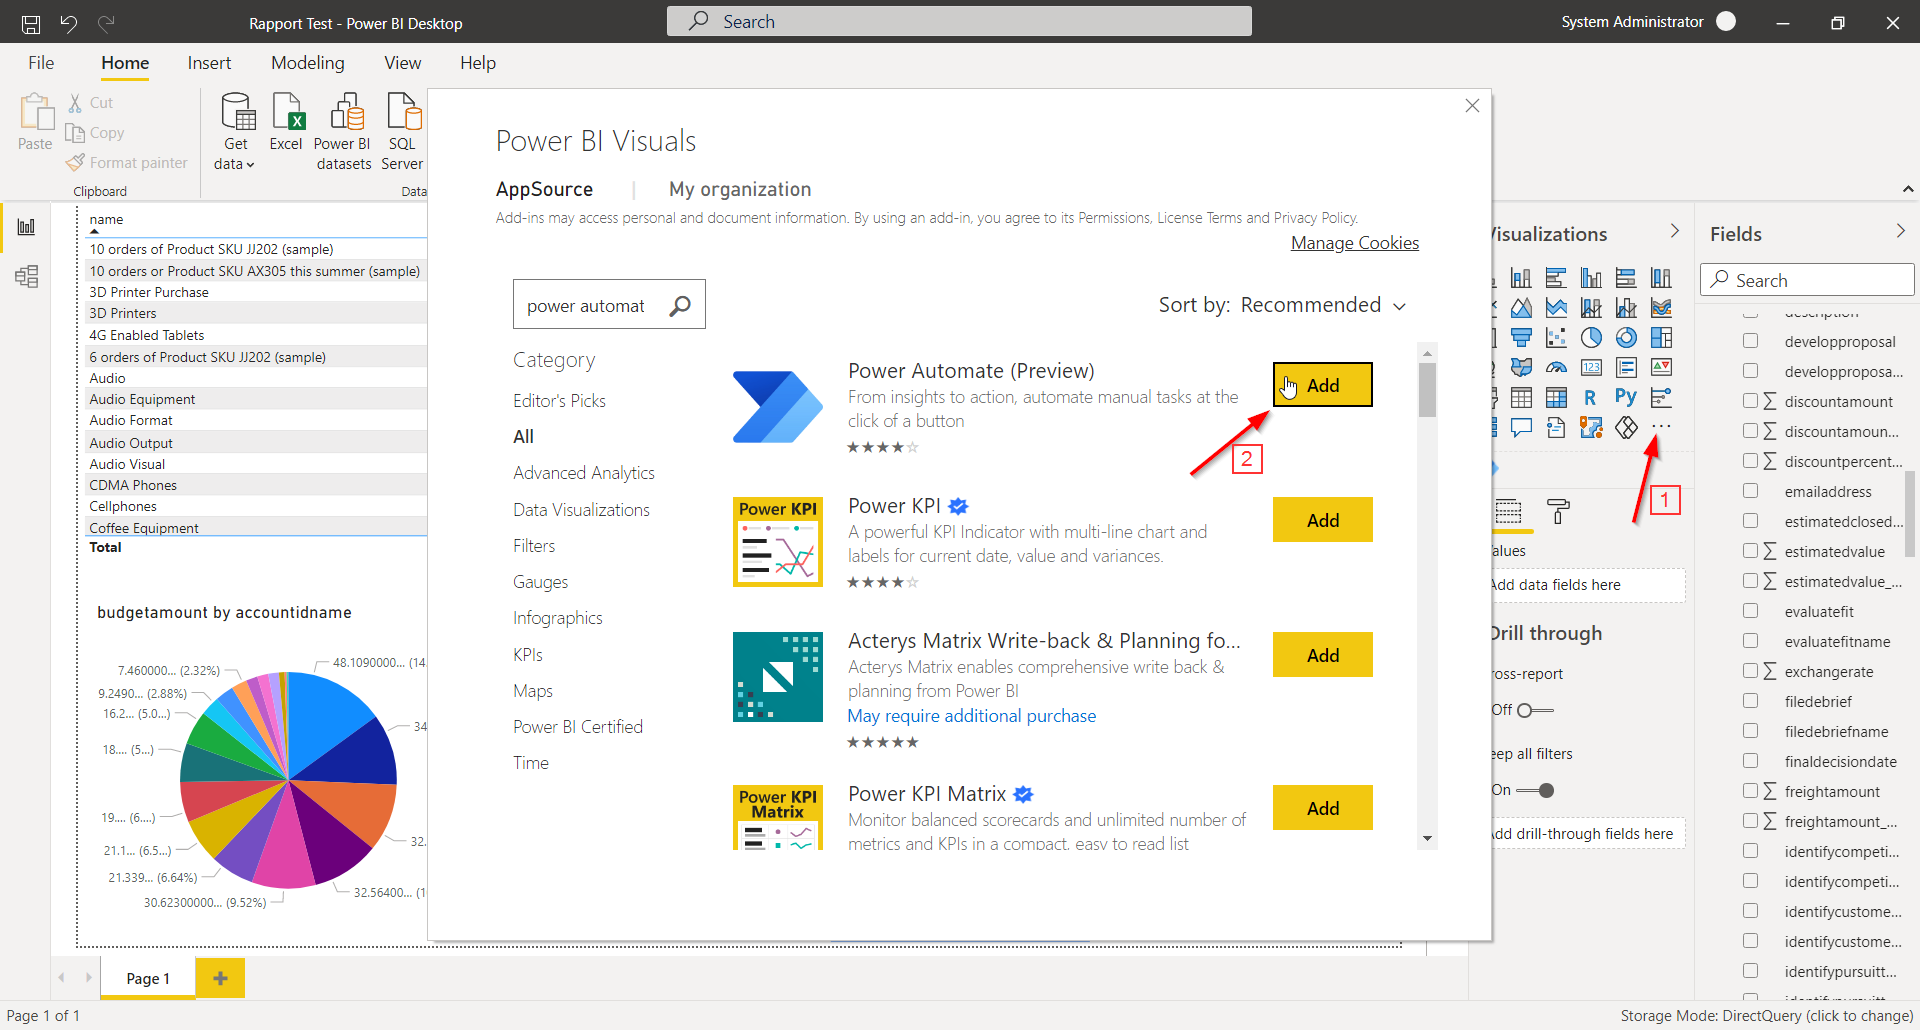Open Report view in the left sidebar
Screen dimensions: 1920x1030
[26, 226]
